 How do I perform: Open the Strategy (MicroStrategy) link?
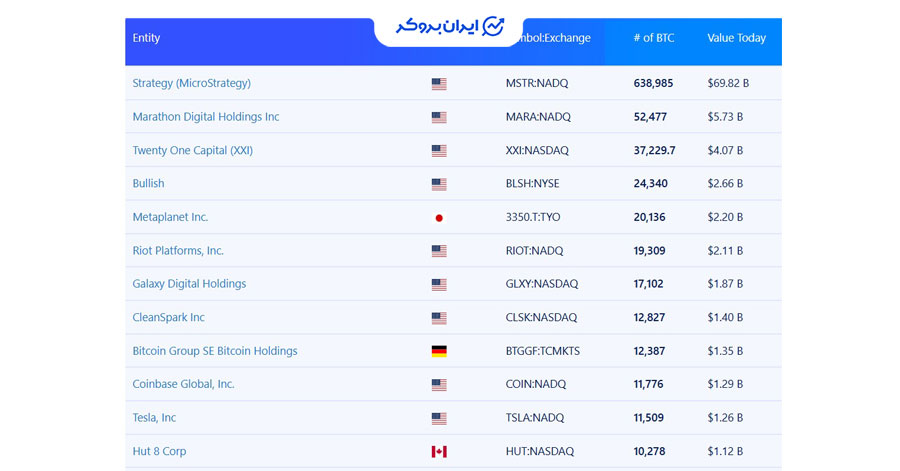point(191,83)
